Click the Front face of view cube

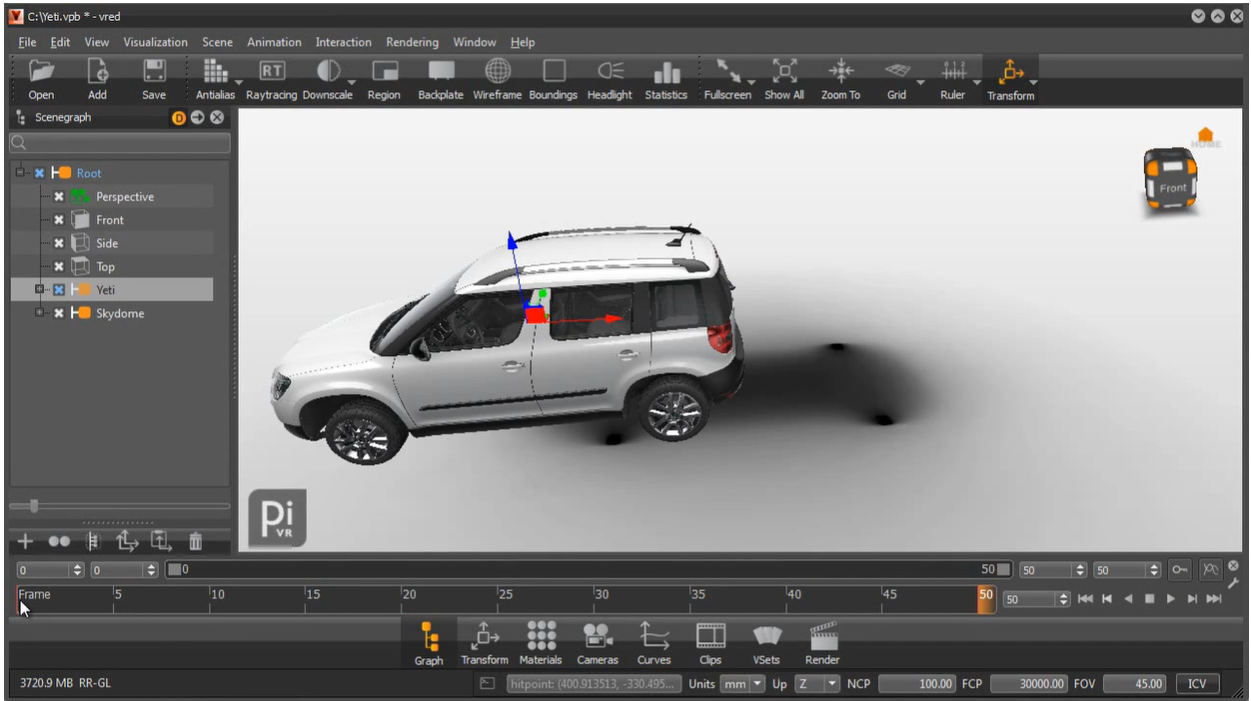pyautogui.click(x=1174, y=188)
